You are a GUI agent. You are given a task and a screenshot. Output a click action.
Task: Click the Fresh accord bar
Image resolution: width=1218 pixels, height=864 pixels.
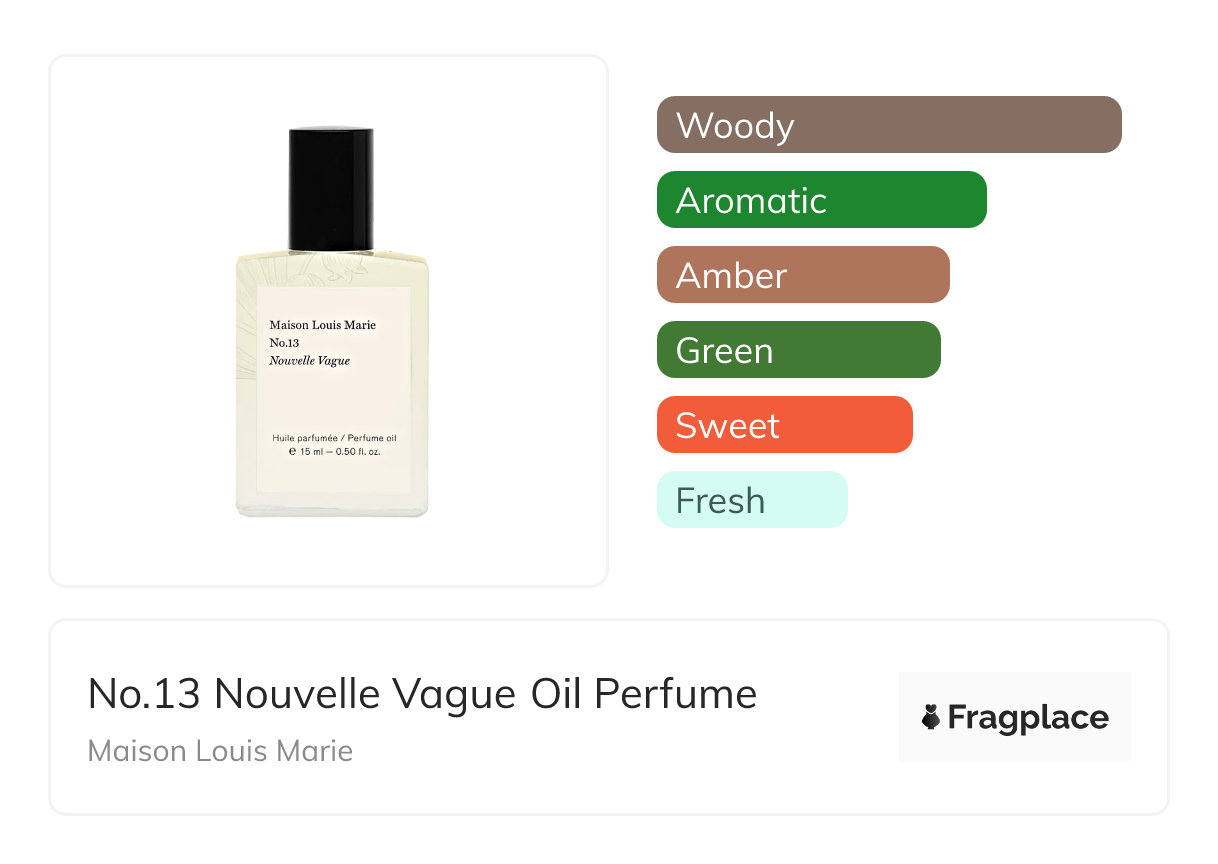752,500
